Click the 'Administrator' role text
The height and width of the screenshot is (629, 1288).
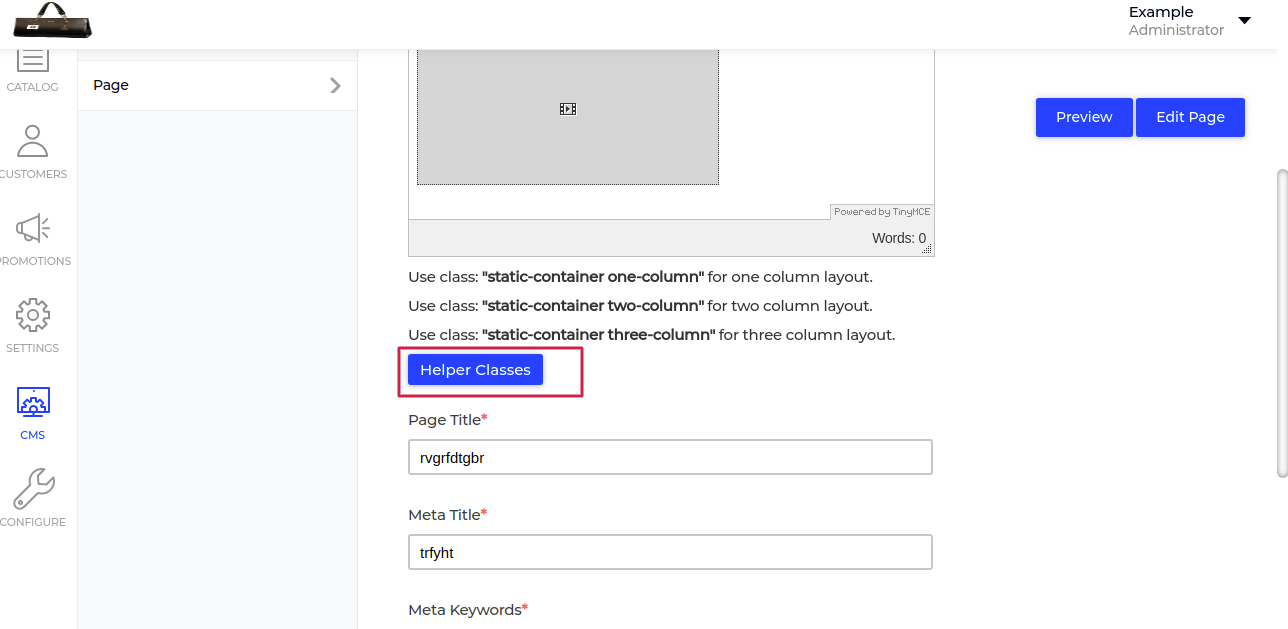click(1176, 31)
